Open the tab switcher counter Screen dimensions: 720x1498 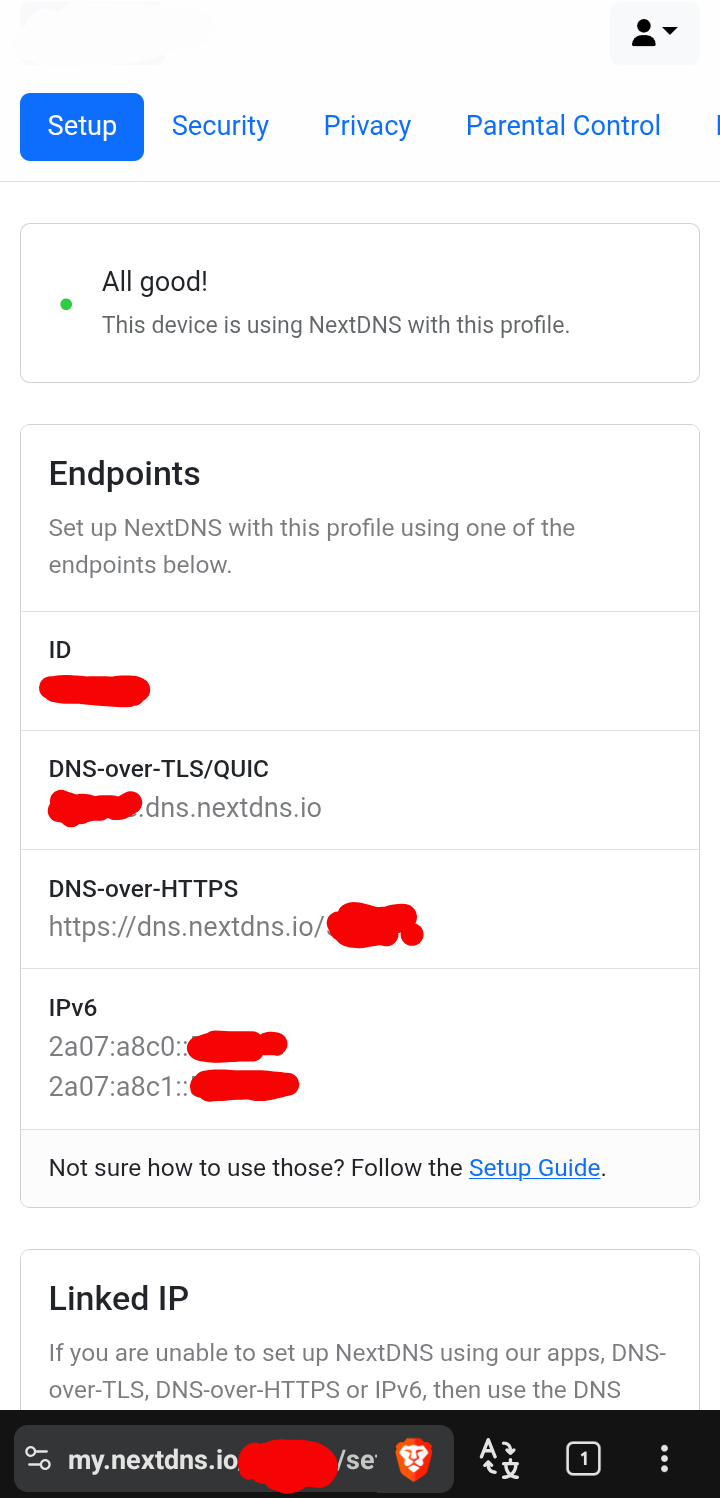click(583, 1459)
